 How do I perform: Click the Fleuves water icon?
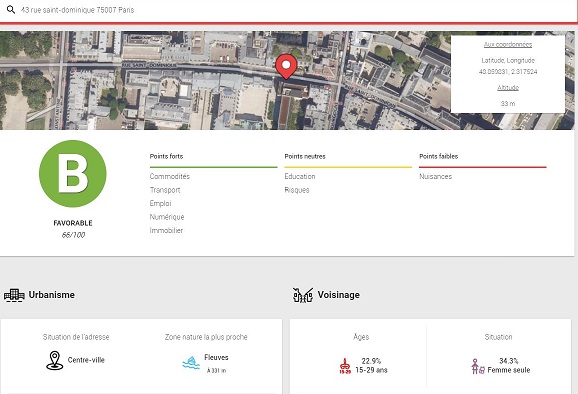191,363
